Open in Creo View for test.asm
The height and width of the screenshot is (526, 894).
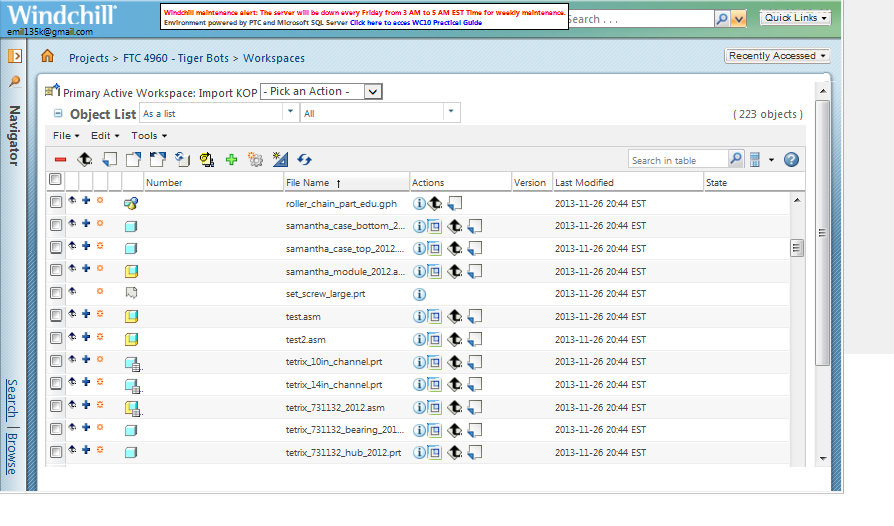435,316
